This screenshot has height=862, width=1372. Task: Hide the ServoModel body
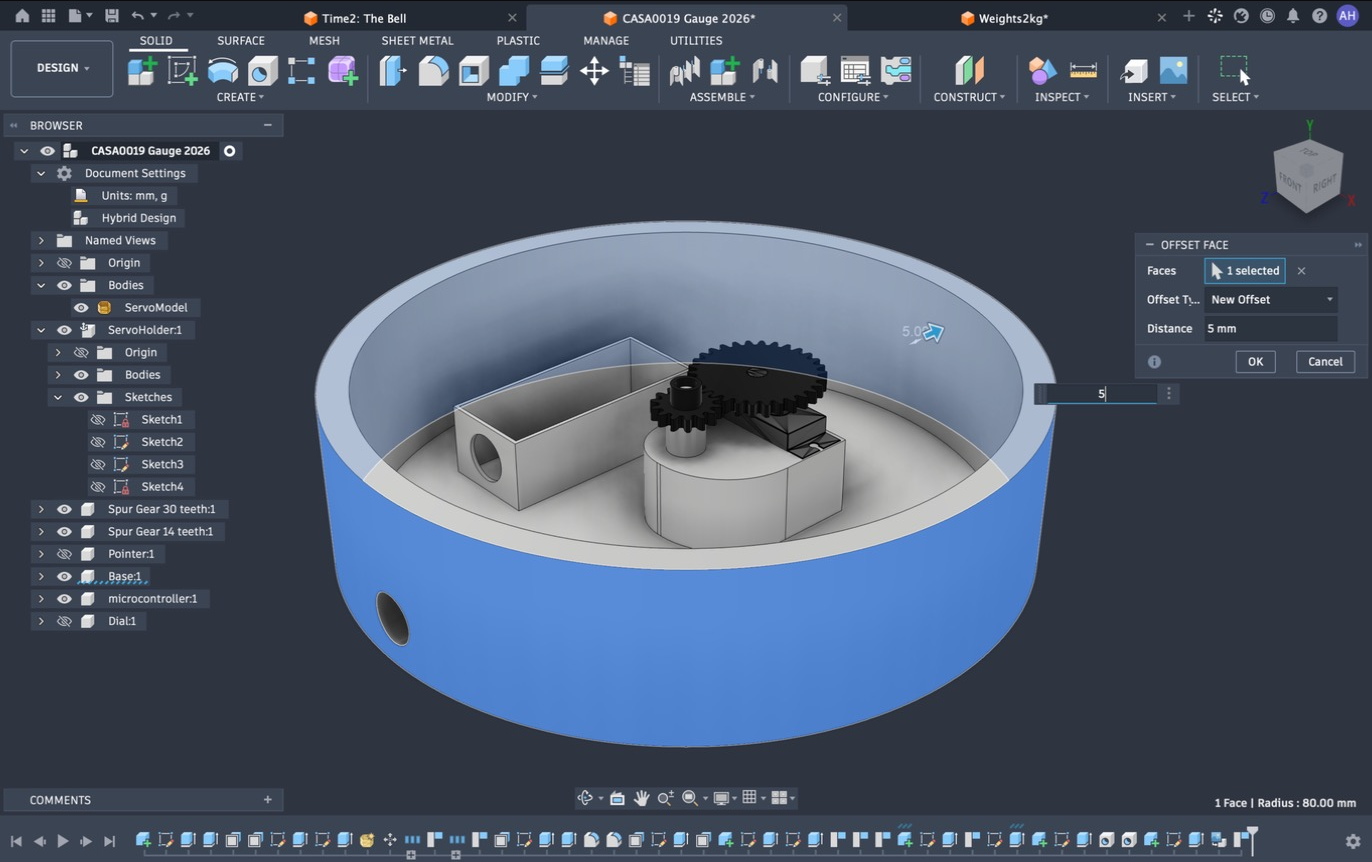click(x=81, y=307)
